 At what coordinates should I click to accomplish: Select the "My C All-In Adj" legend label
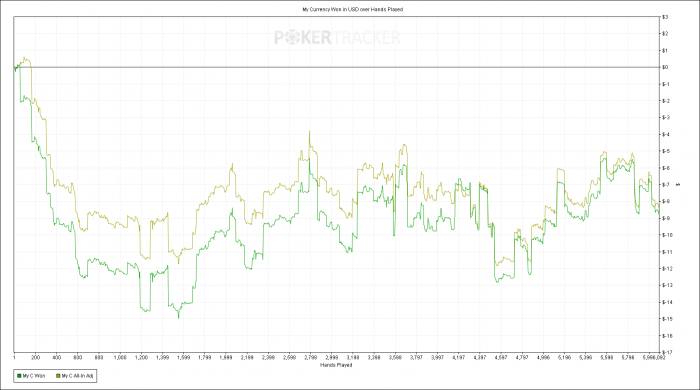(77, 376)
